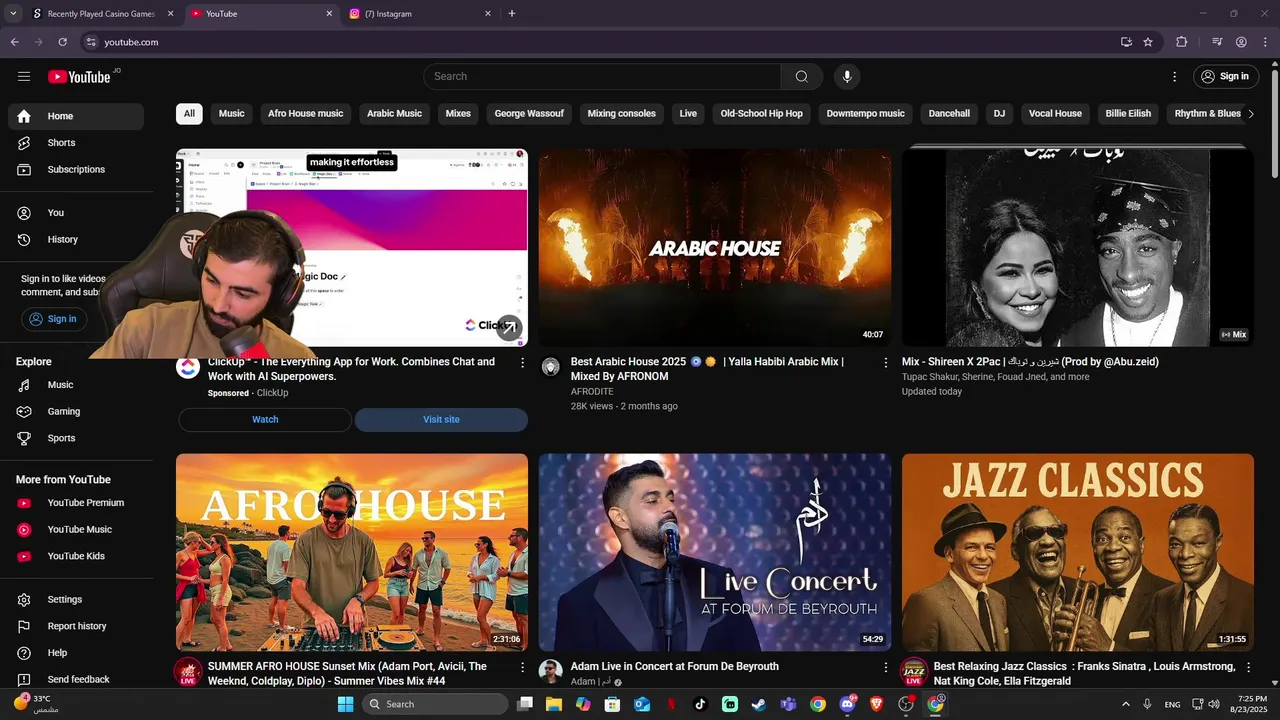Open the YouTube hamburger guide menu
This screenshot has height=720, width=1280.
click(24, 76)
